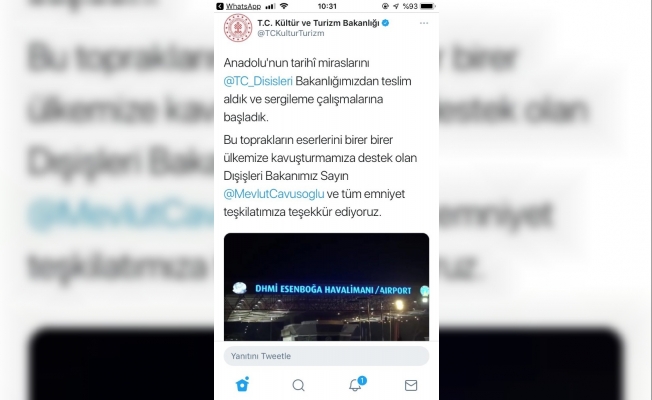Focus the 'Yanıtını Tweetle' reply field
Viewport: 652px width, 400px height.
[x=326, y=356]
